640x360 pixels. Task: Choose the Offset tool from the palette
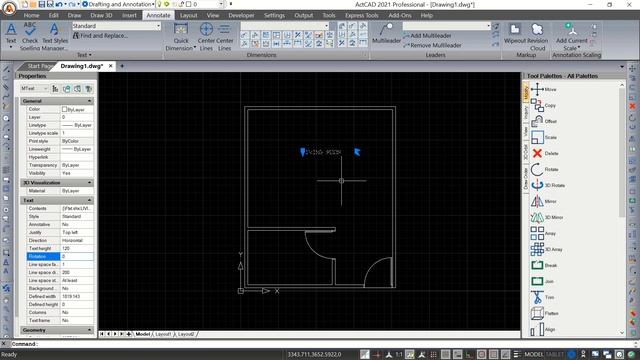pyautogui.click(x=543, y=121)
